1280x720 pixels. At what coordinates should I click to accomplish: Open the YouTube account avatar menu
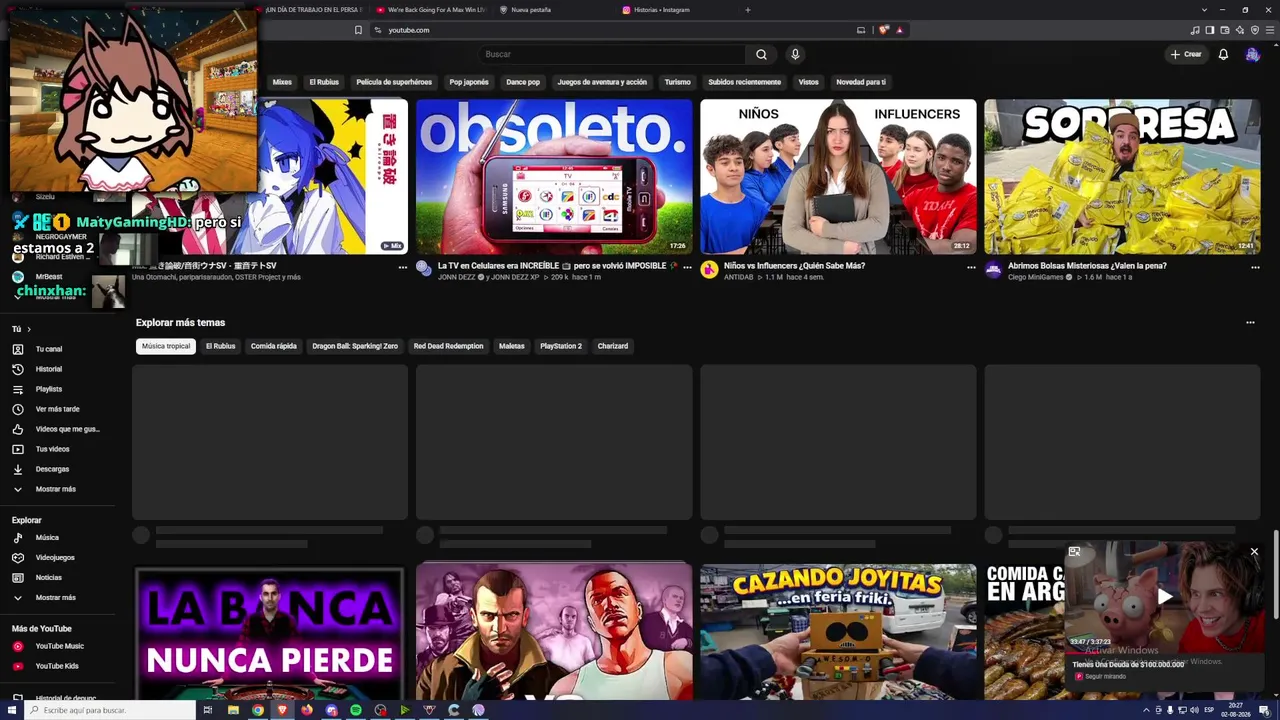[x=1252, y=54]
